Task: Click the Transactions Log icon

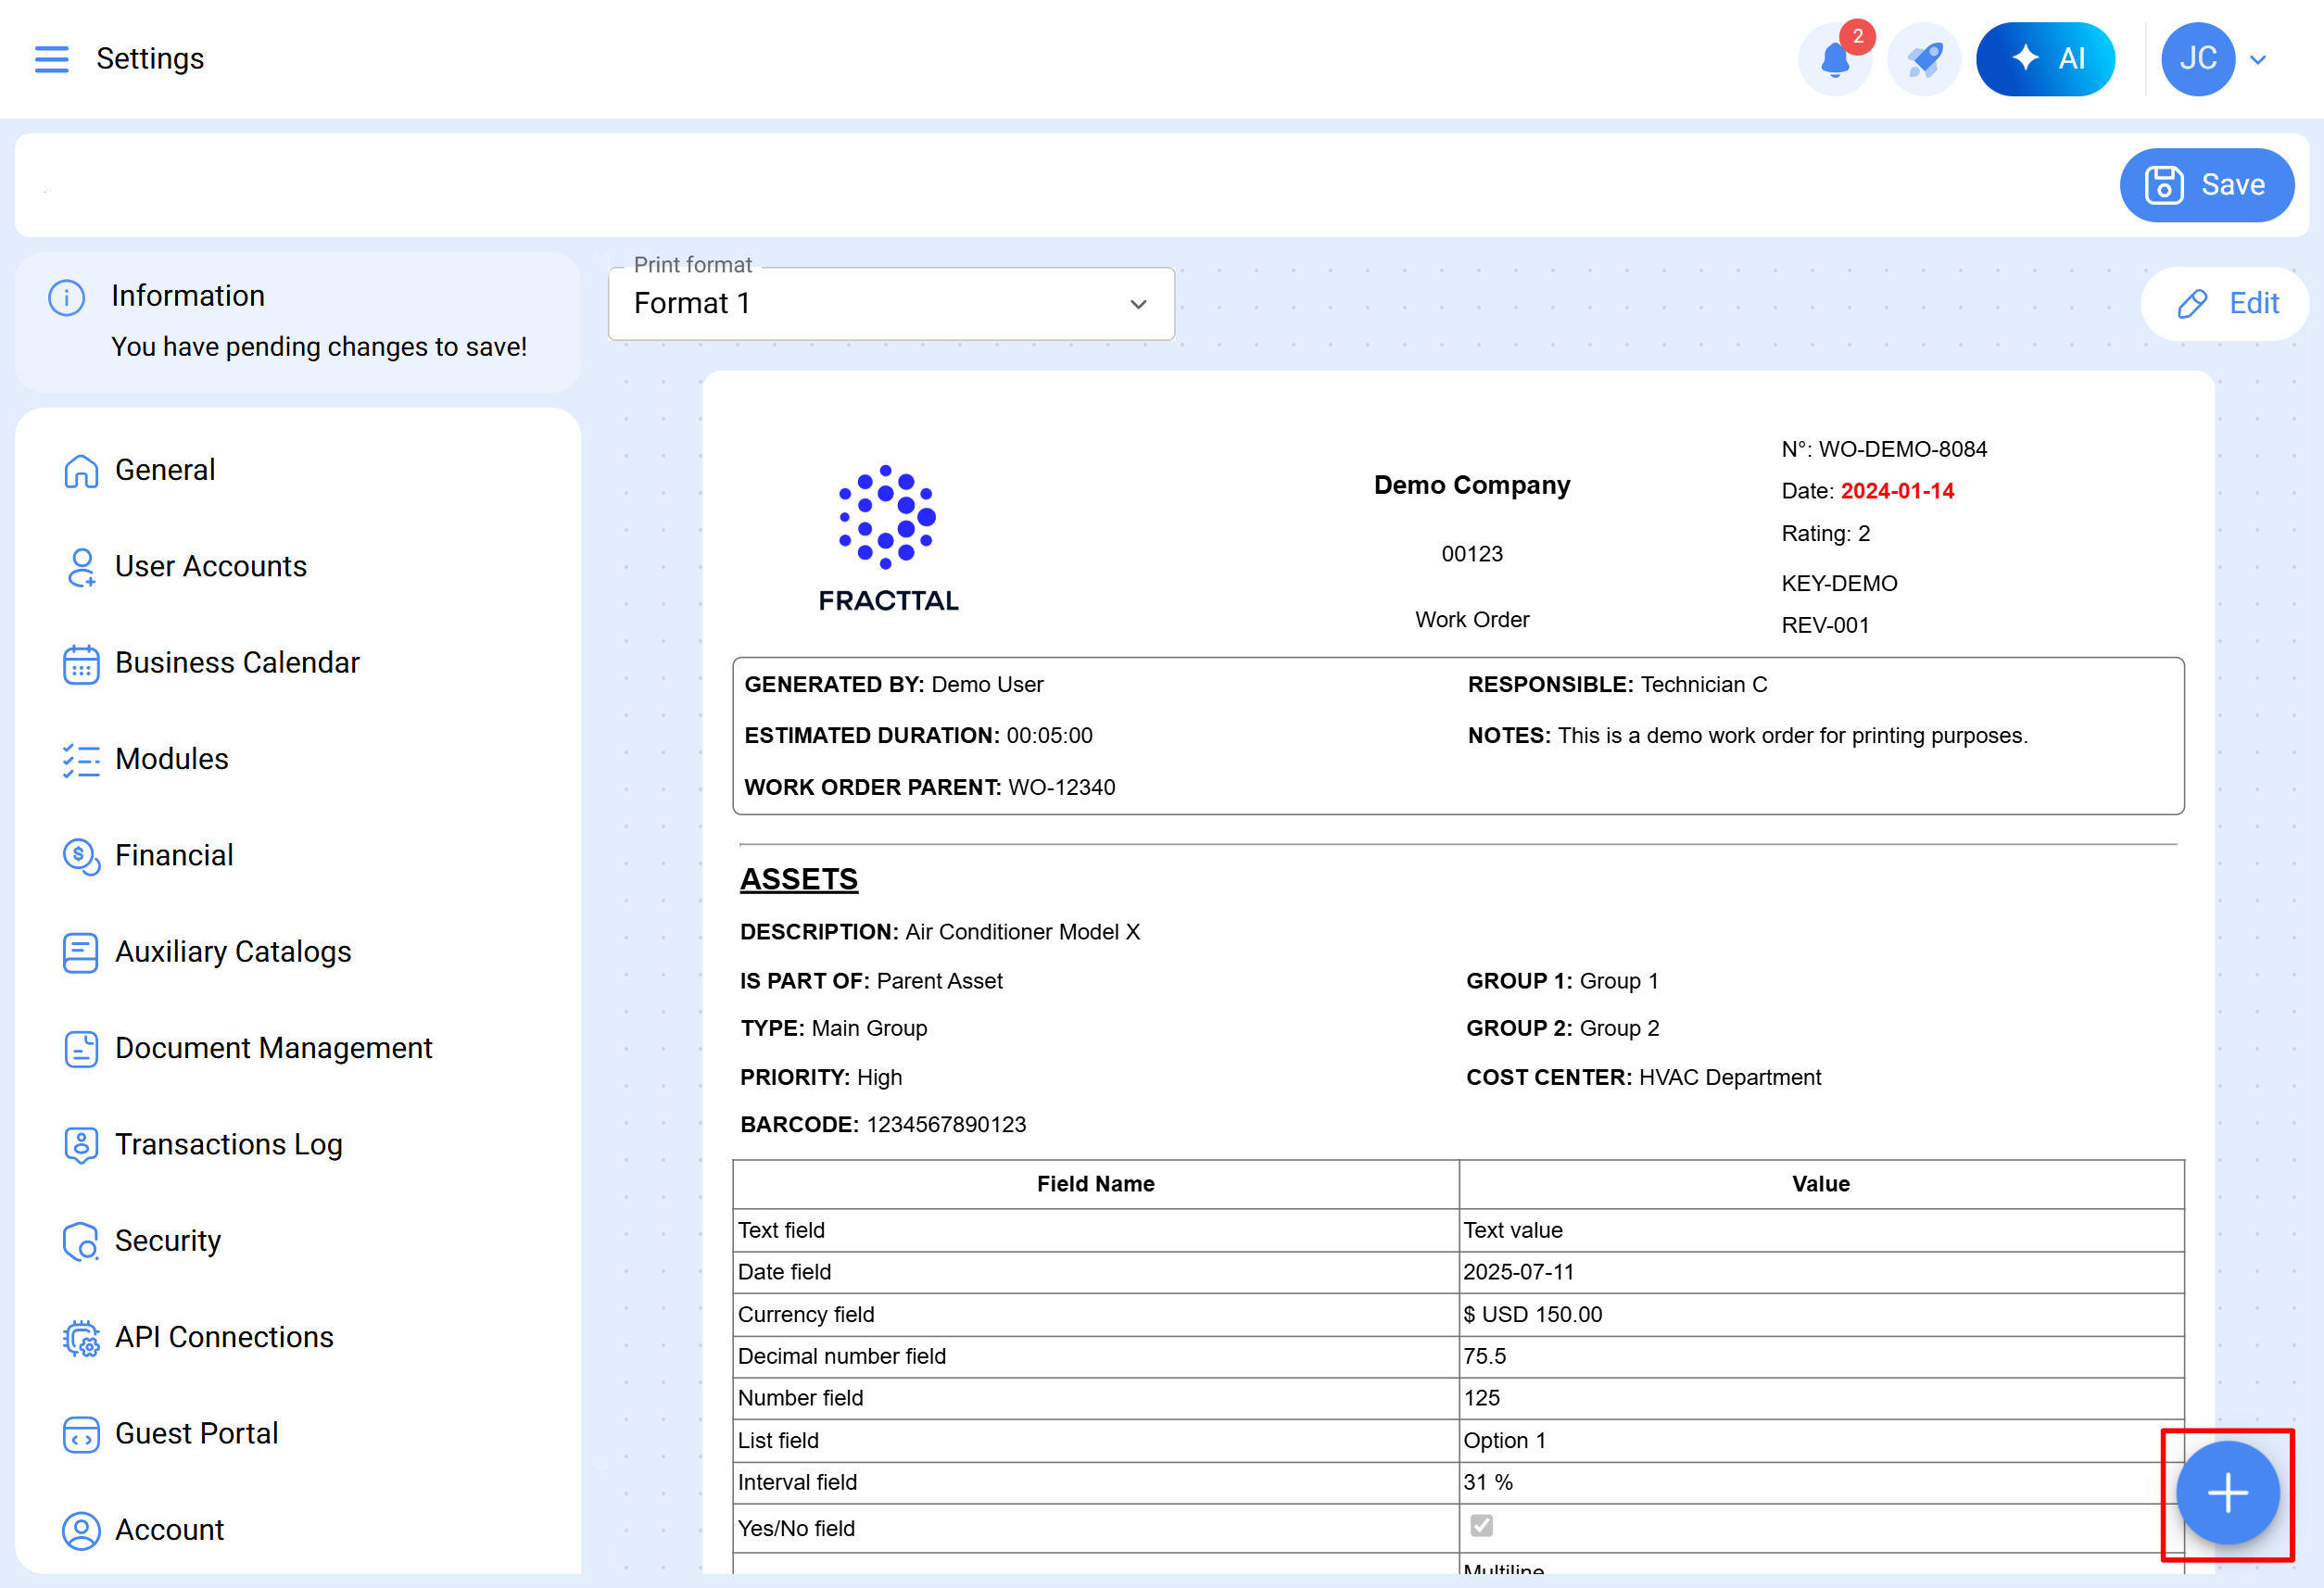Action: pos(80,1144)
